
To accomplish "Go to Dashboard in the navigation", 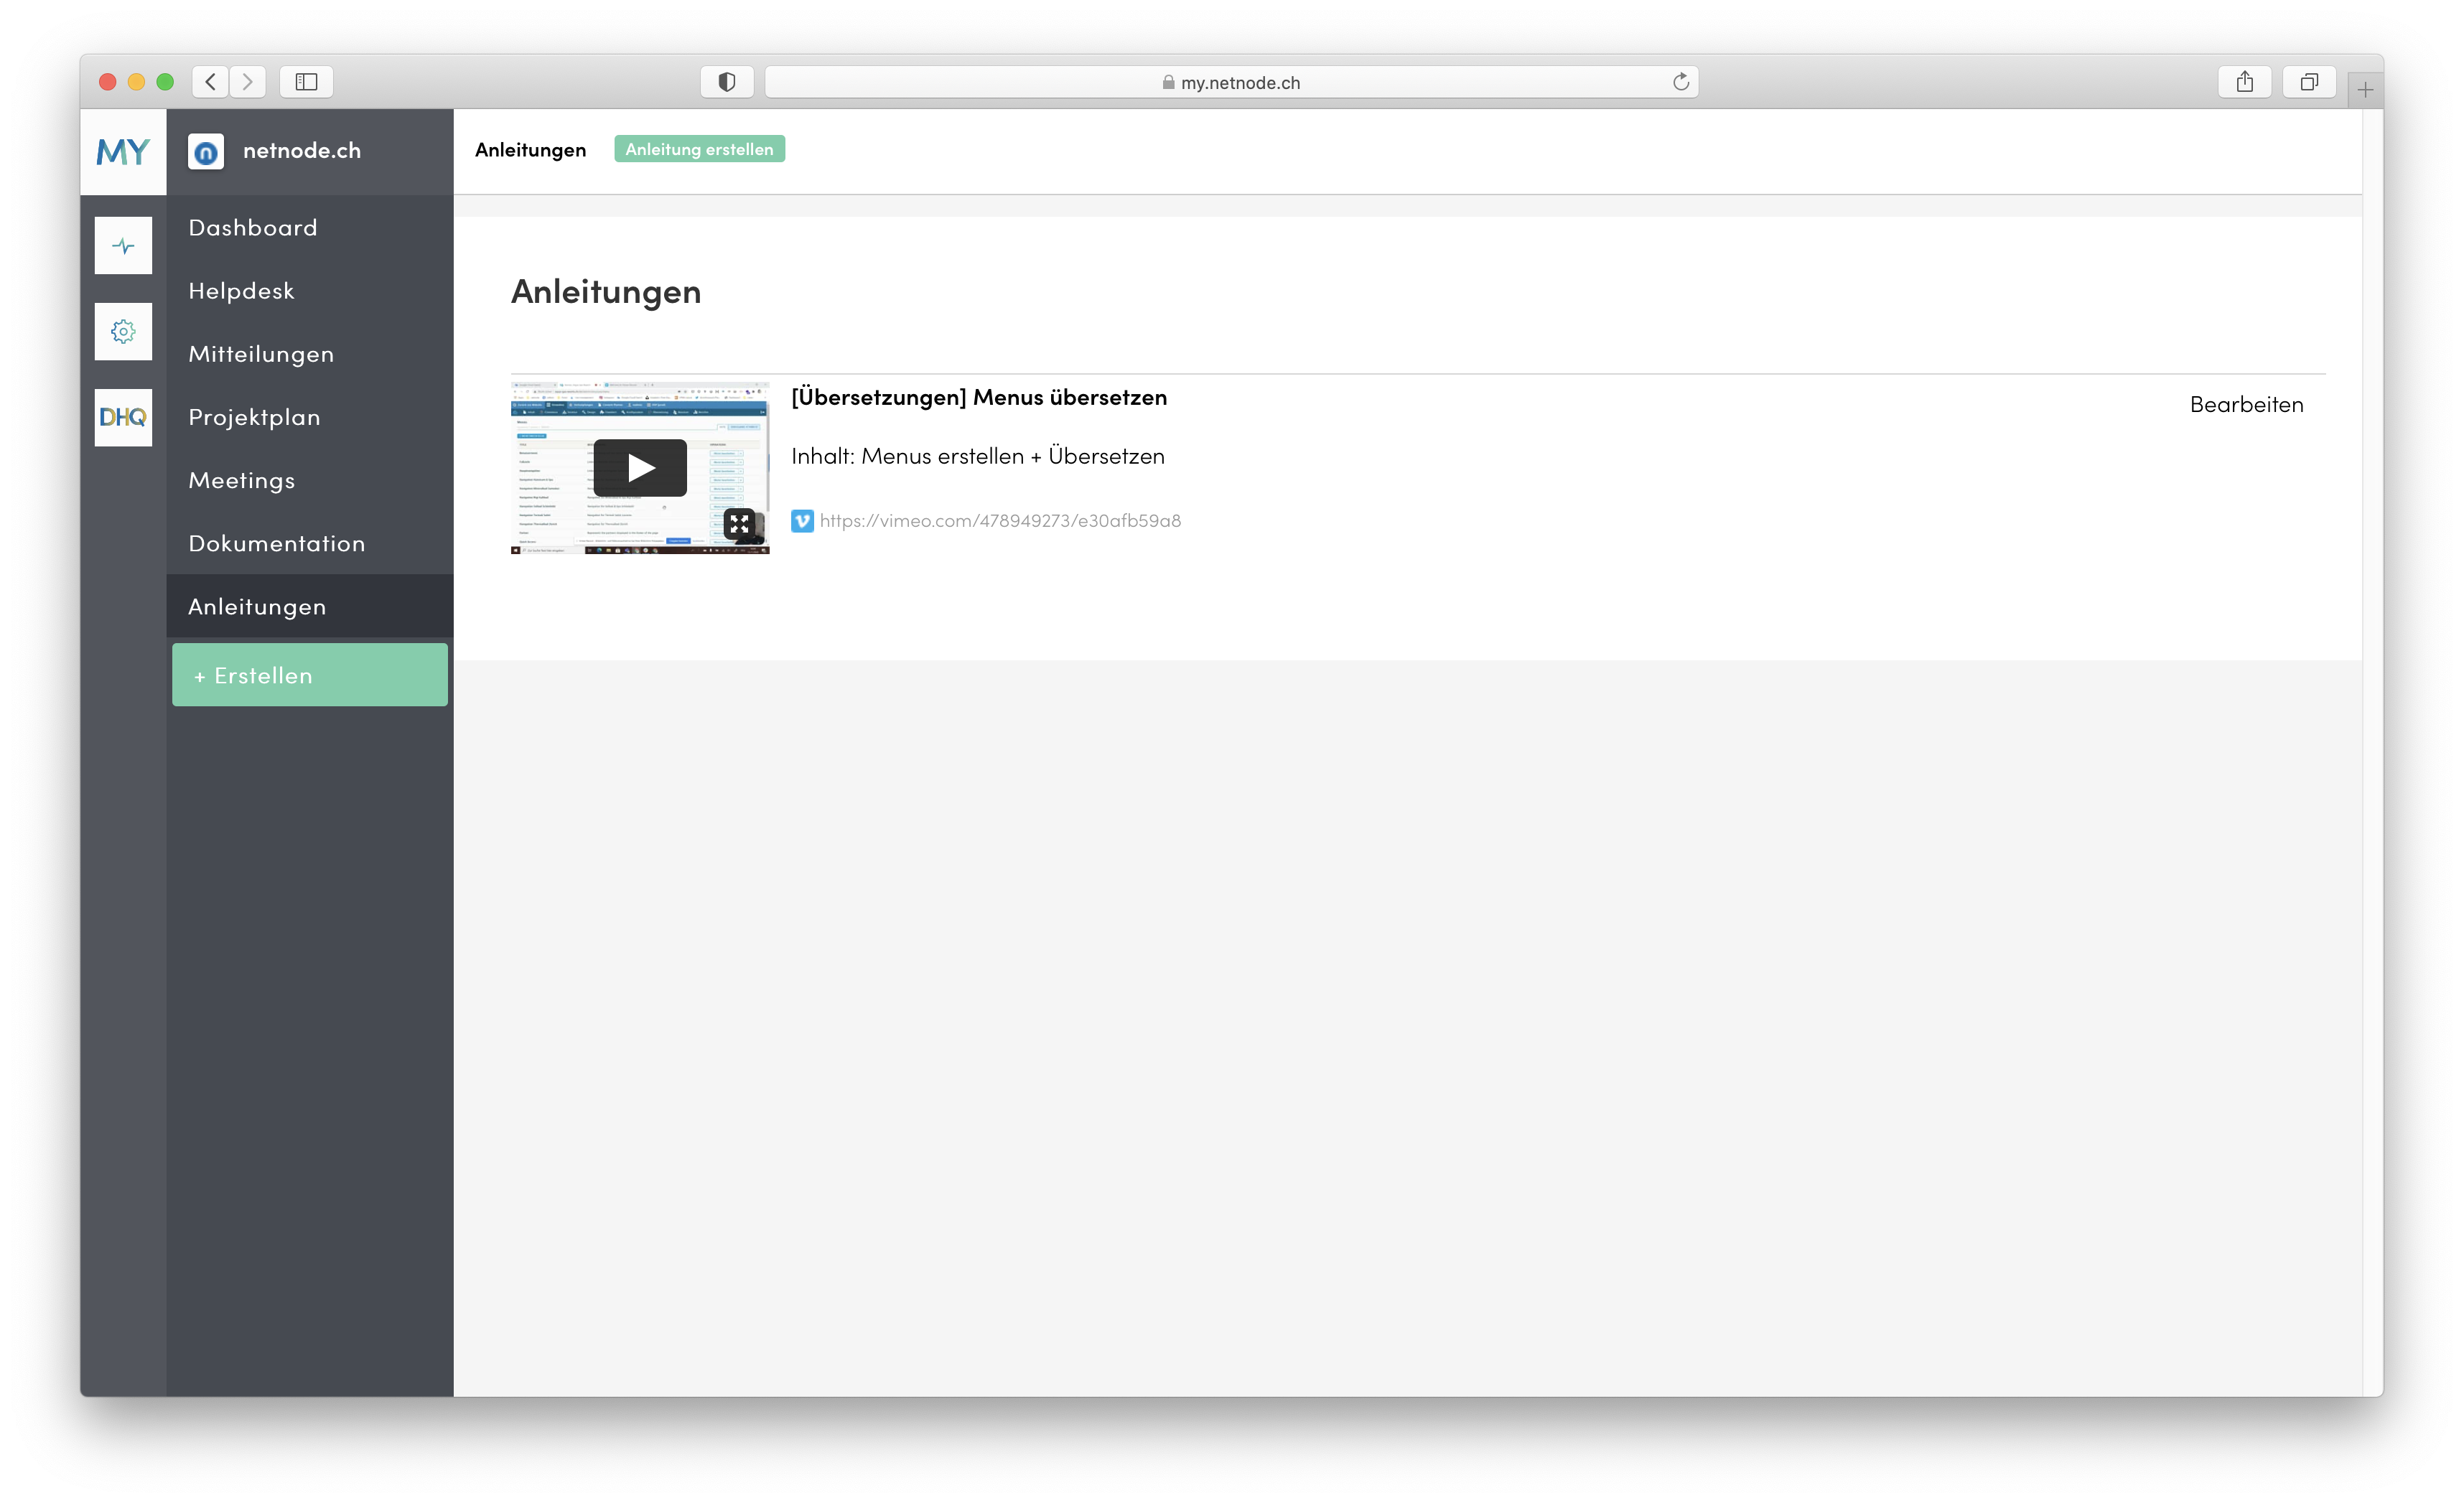I will pos(253,228).
